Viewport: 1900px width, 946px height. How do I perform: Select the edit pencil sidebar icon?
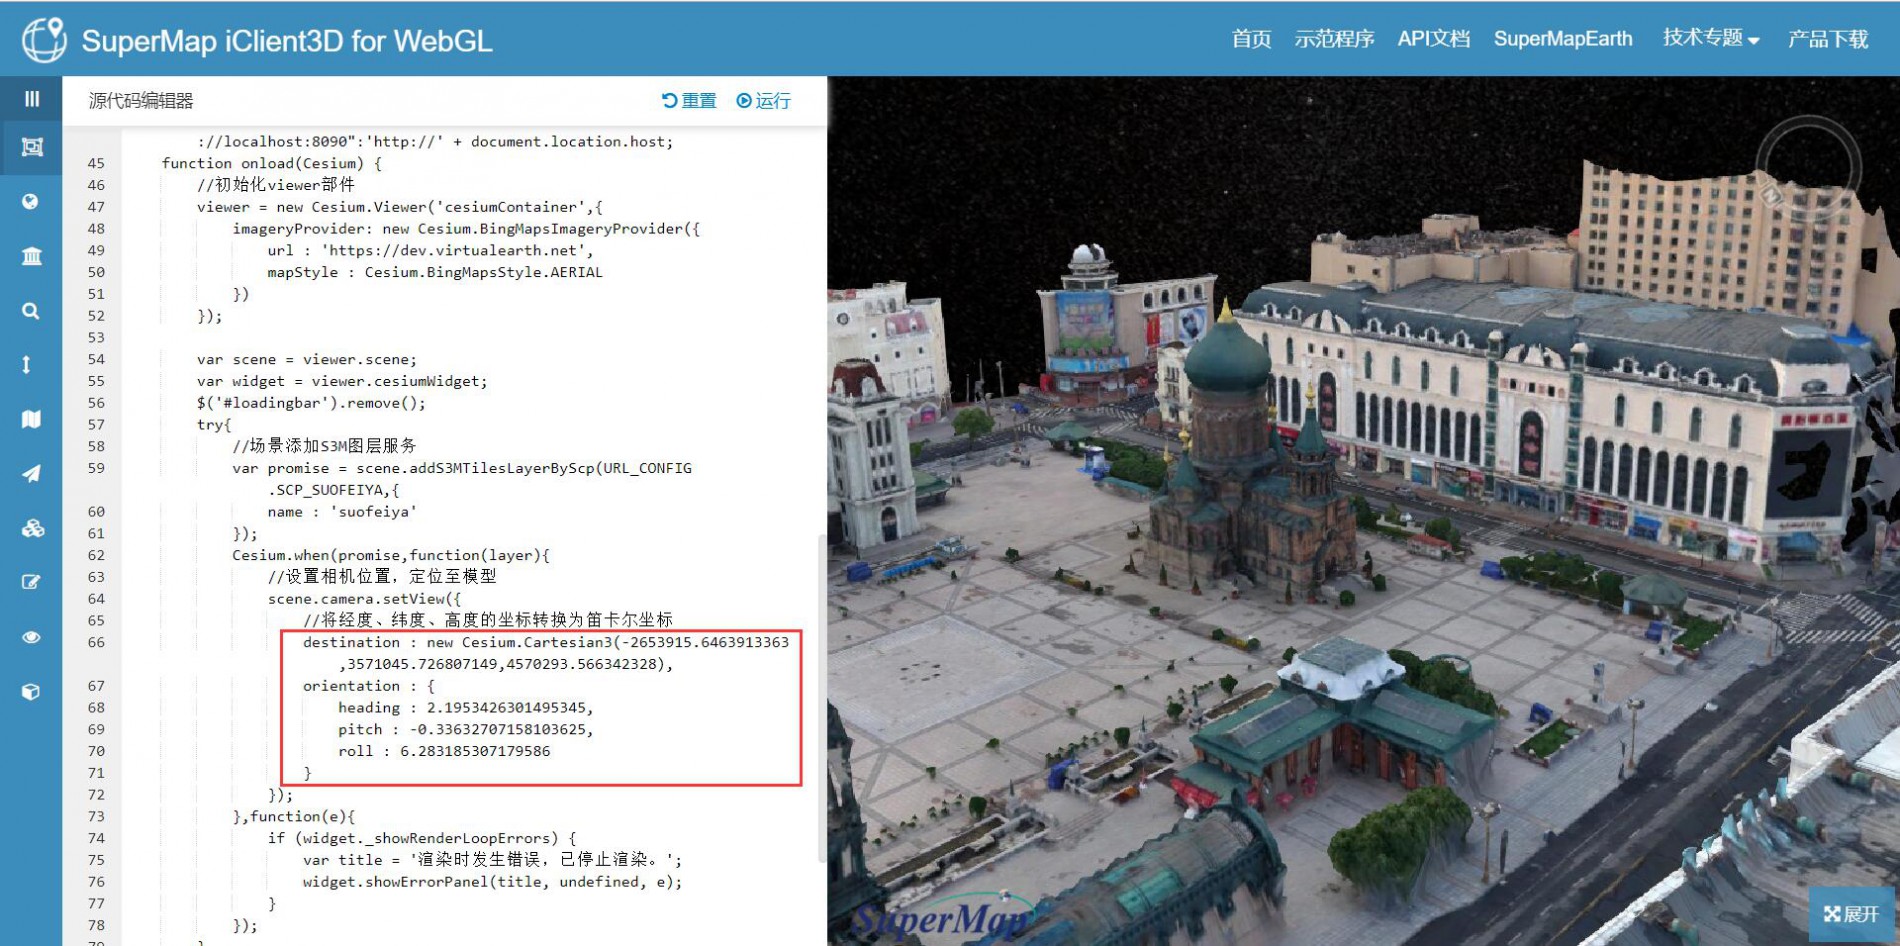[31, 582]
